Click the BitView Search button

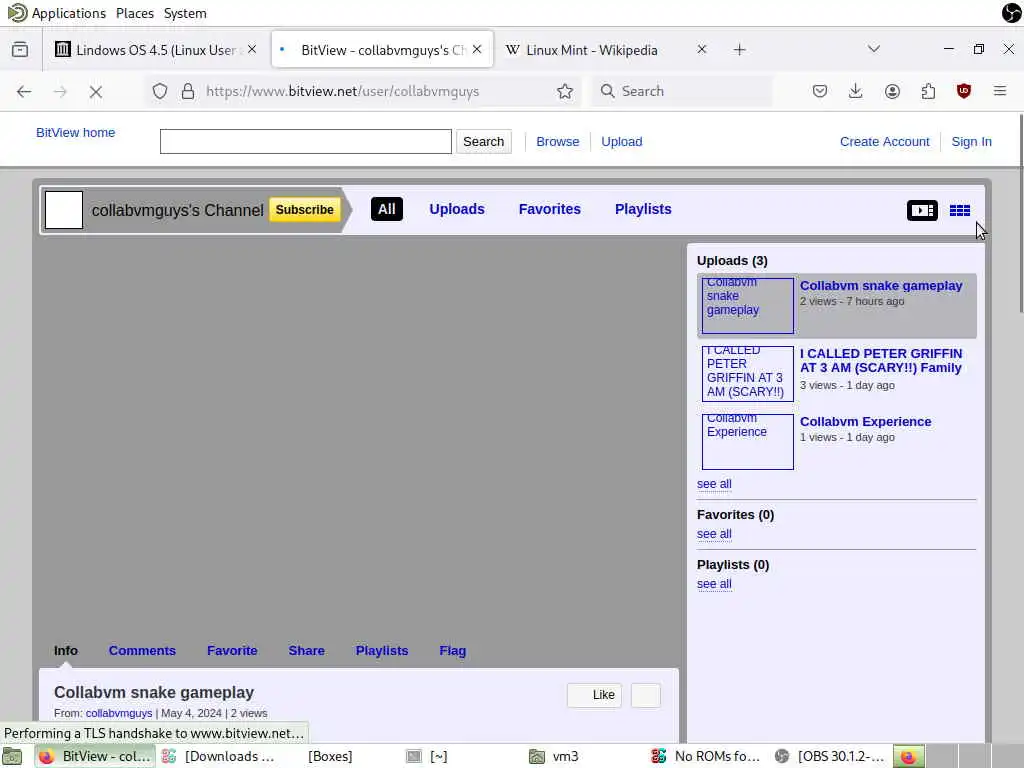(x=483, y=142)
